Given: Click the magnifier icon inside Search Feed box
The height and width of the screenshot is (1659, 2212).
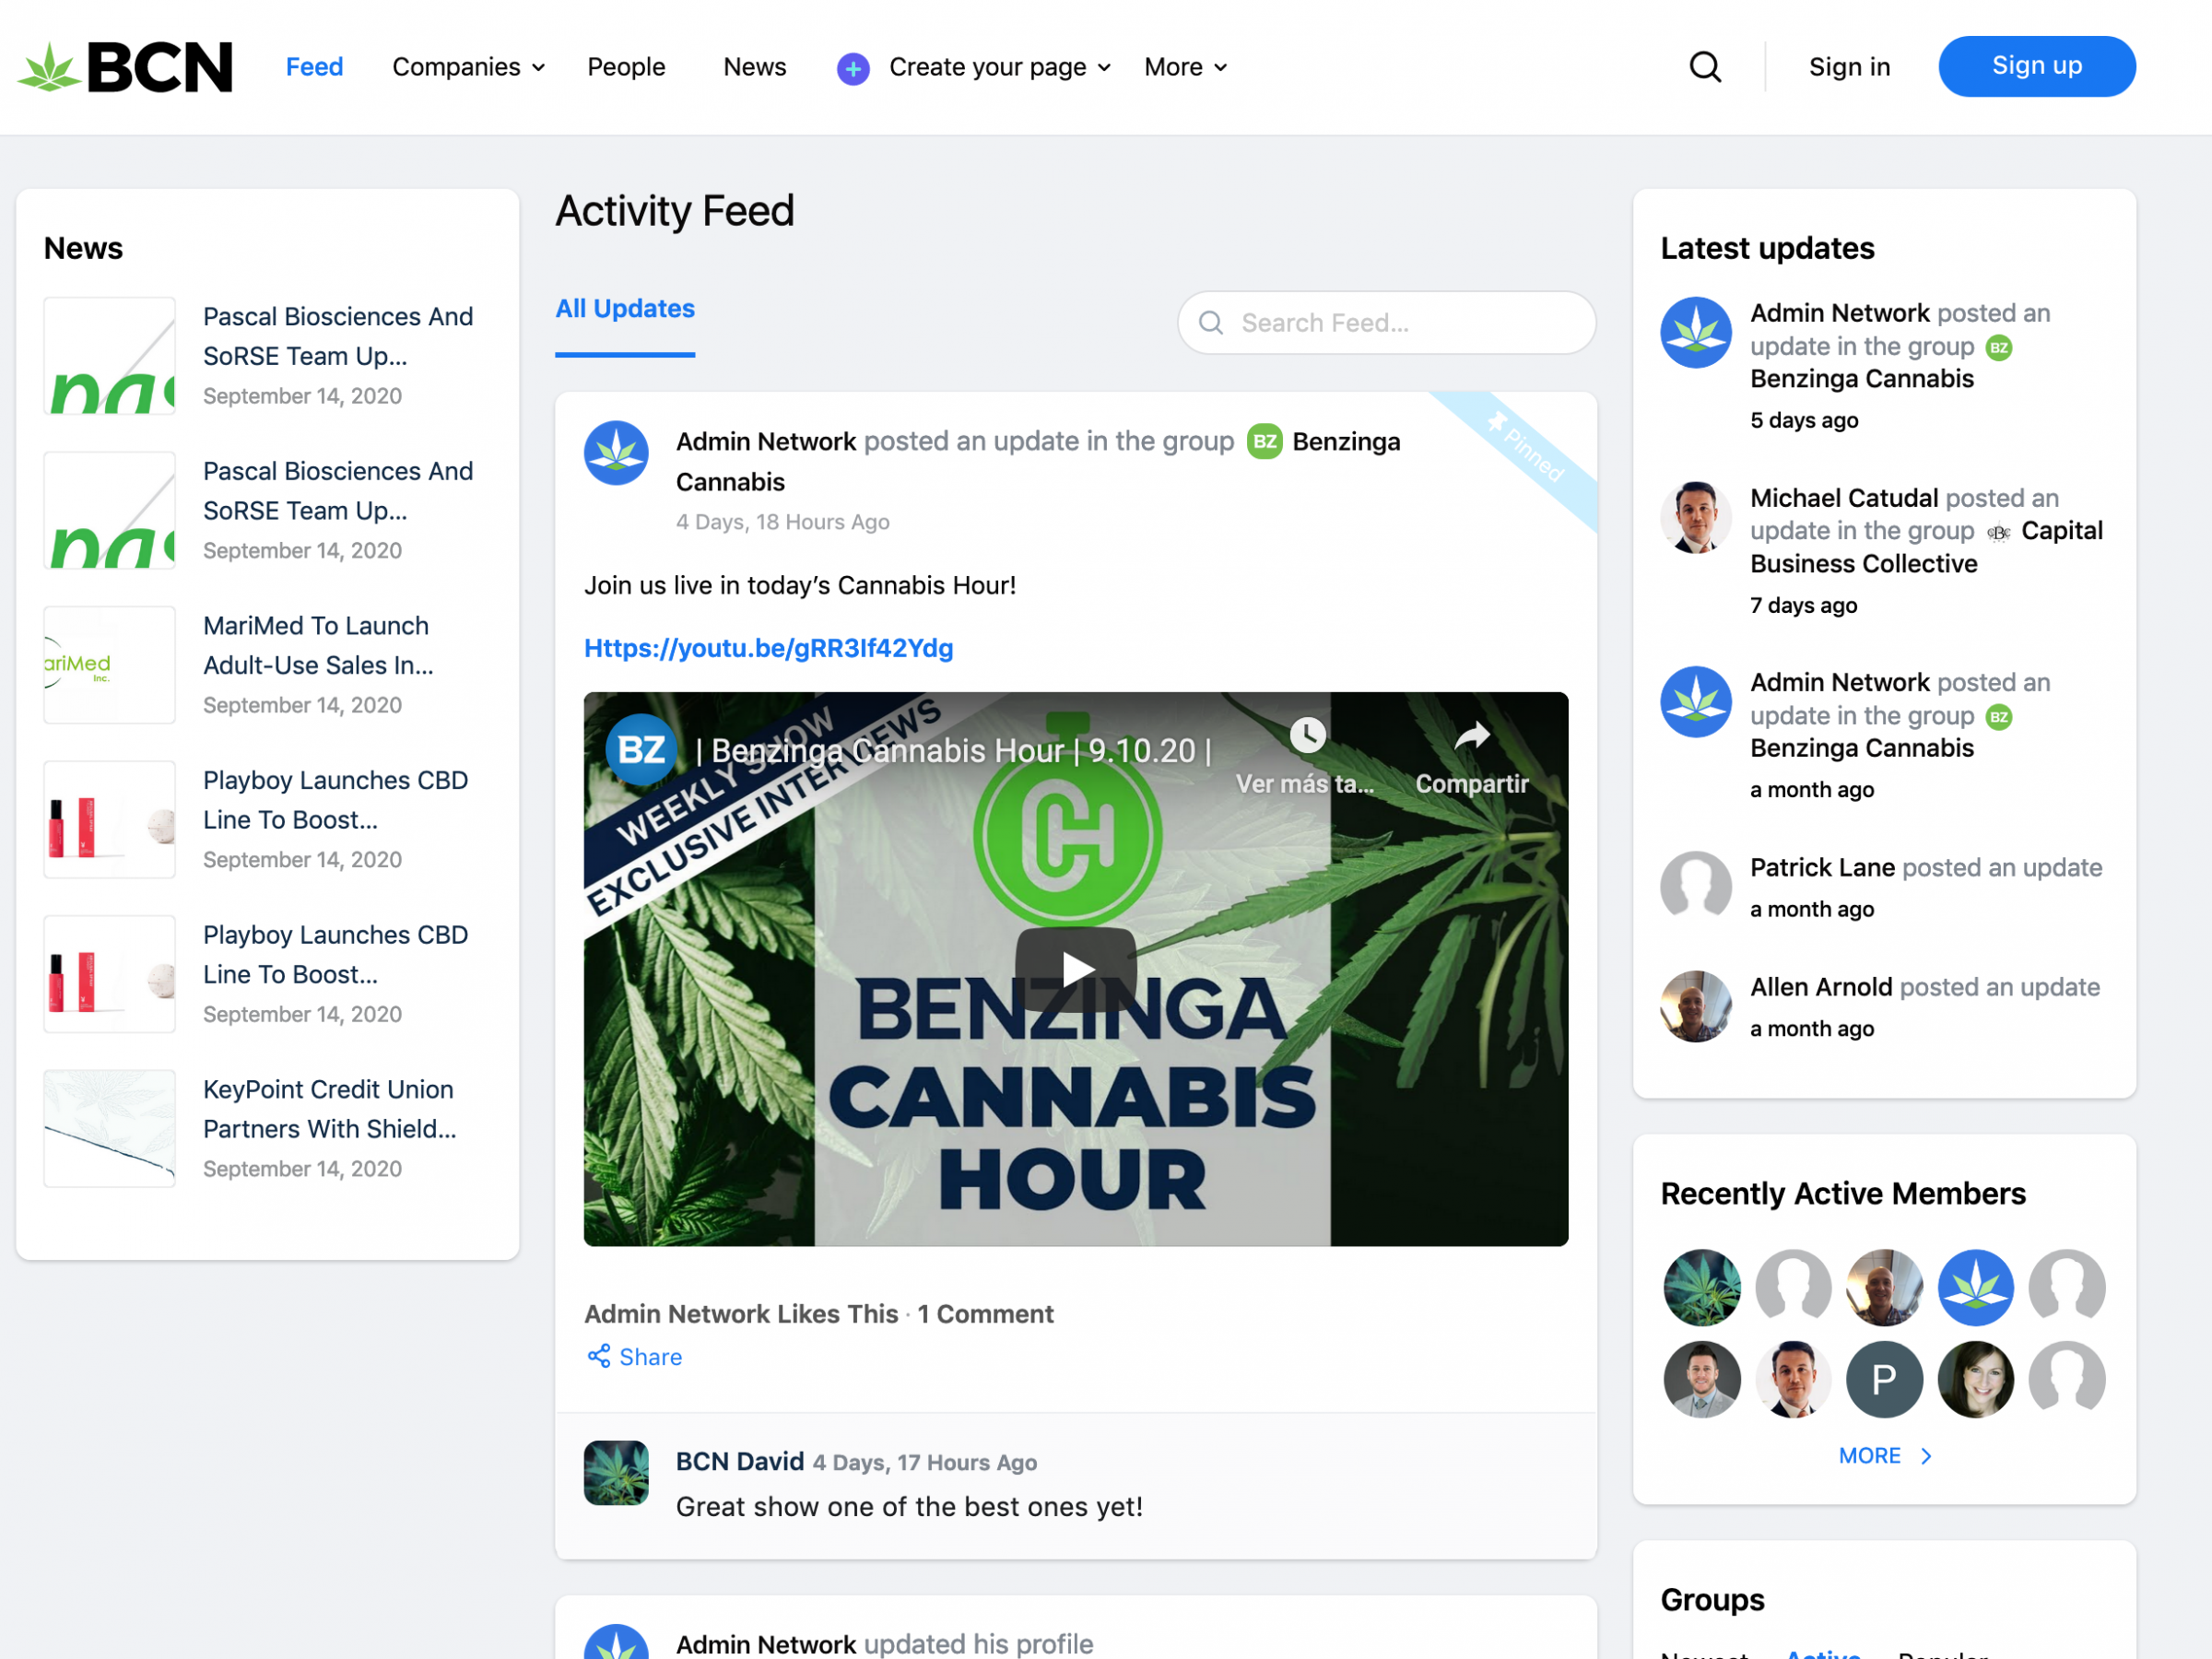Looking at the screenshot, I should (x=1211, y=323).
